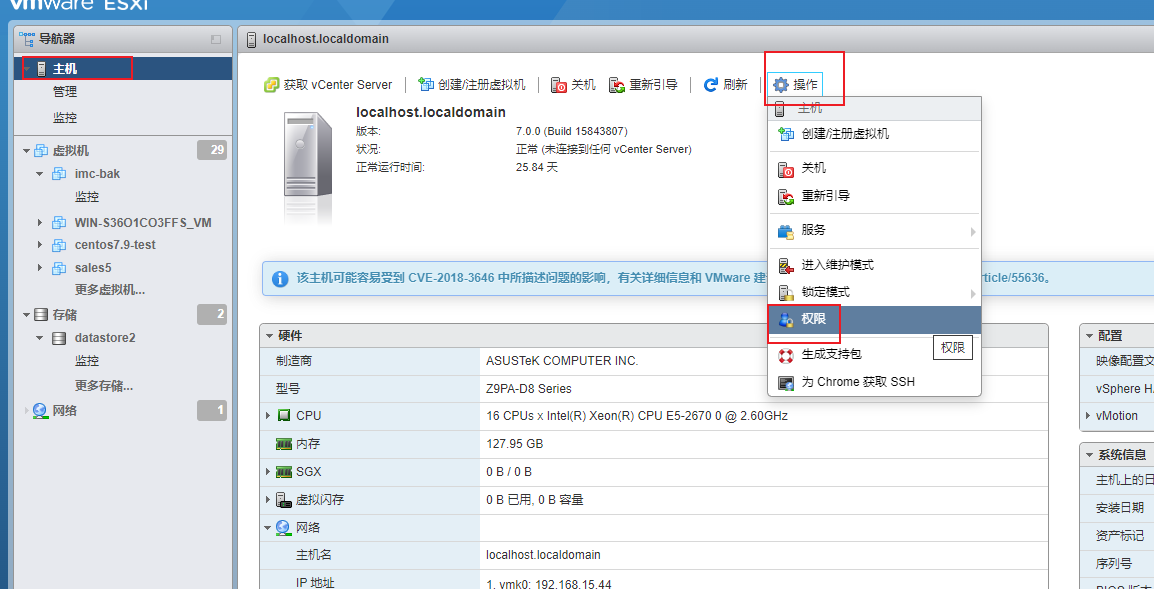Click the network count badge 1
Viewport: 1154px width, 589px height.
pos(212,411)
